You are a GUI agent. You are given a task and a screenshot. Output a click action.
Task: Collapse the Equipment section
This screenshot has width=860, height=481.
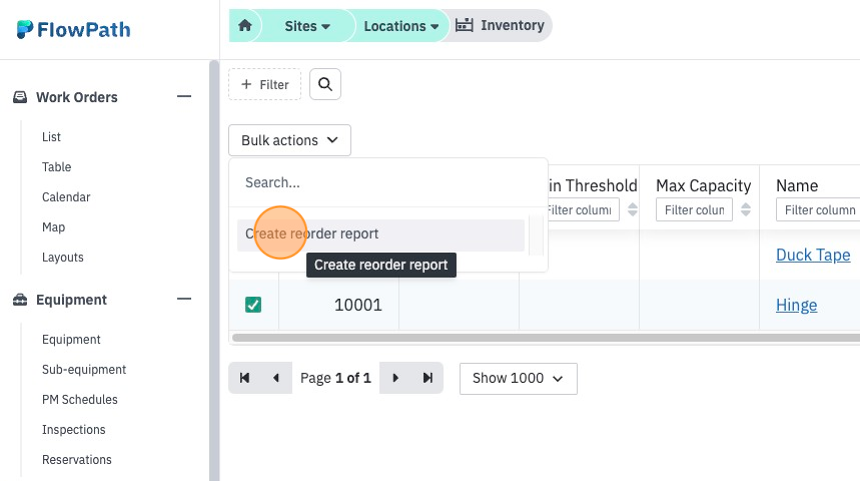tap(184, 299)
